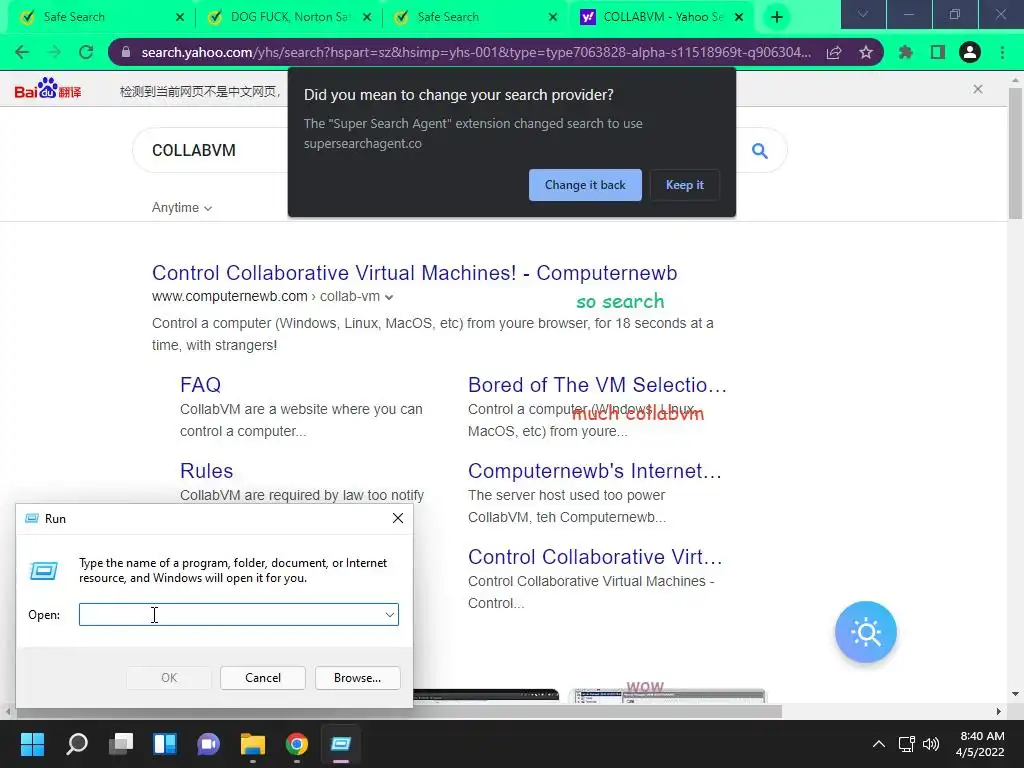Dismiss the Baidu translate bar
1024x768 pixels.
978,89
